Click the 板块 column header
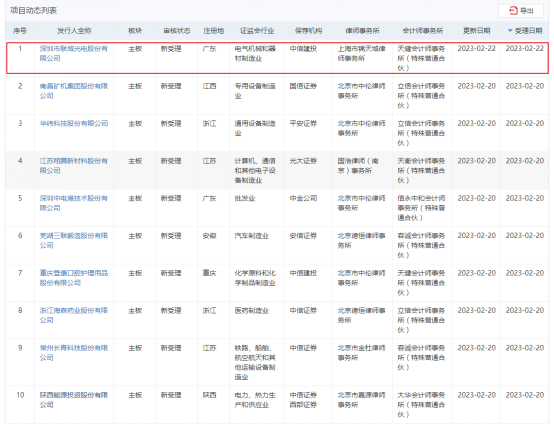 click(135, 31)
